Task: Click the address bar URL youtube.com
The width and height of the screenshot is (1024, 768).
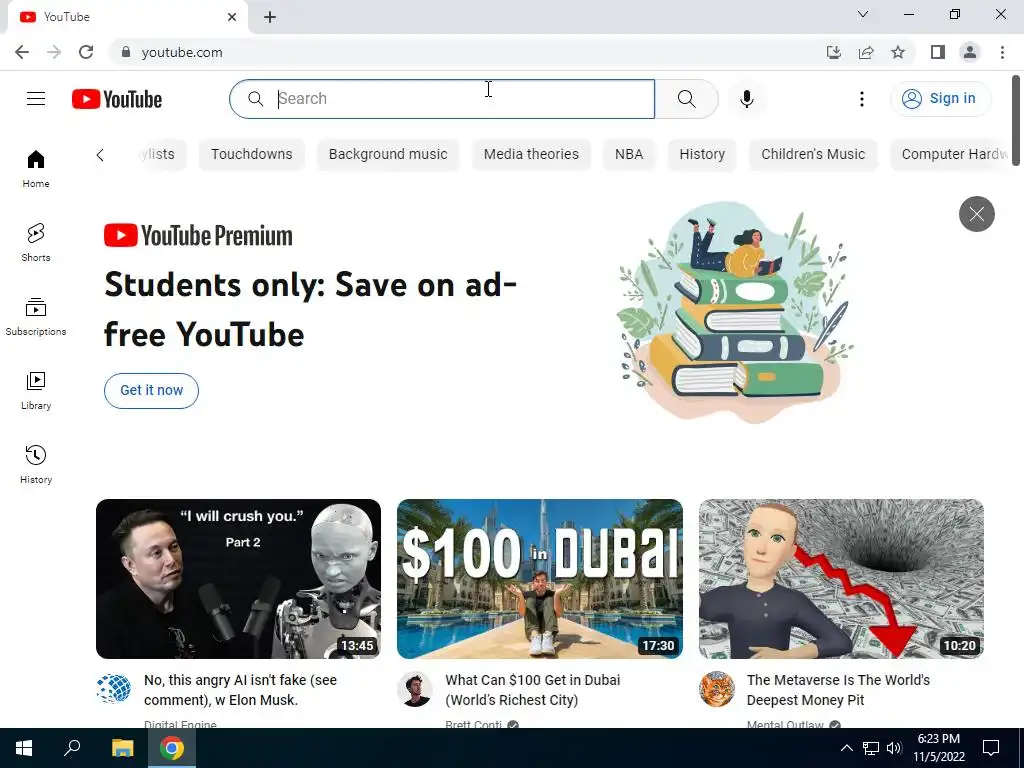Action: point(182,52)
